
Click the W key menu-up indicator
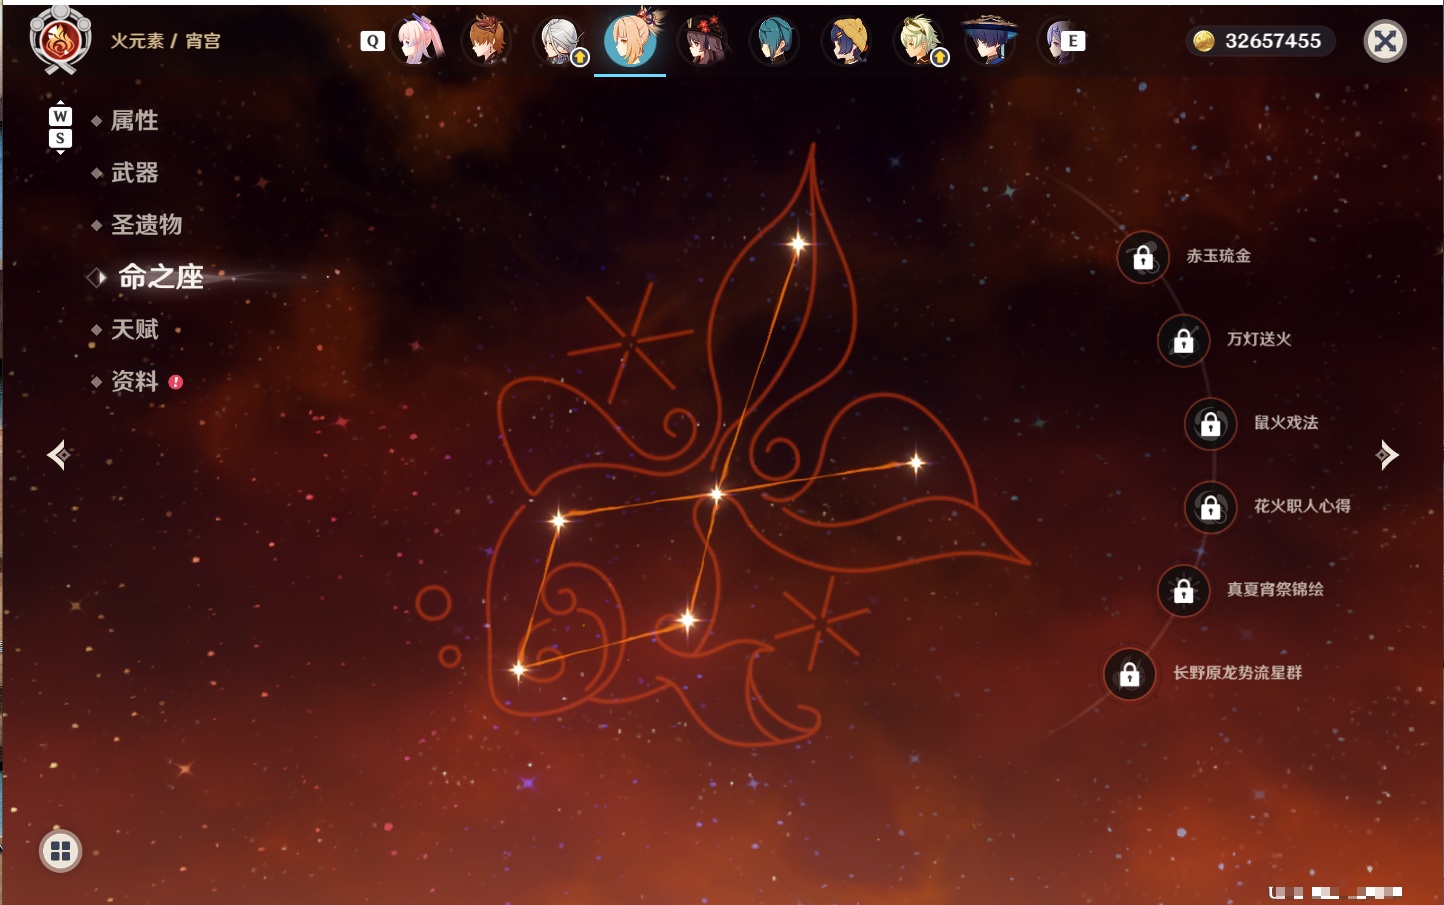tap(60, 116)
